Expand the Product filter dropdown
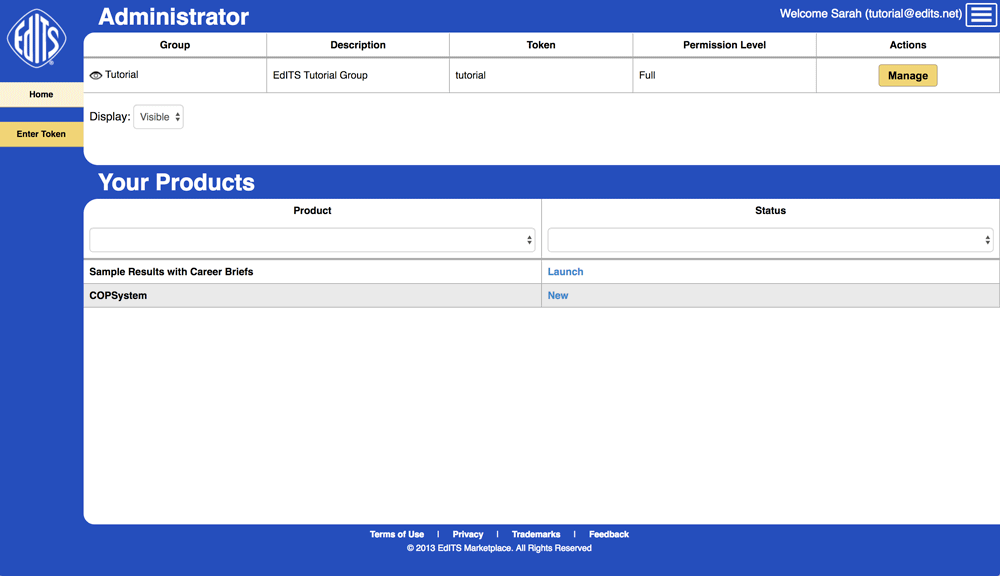This screenshot has width=1000, height=576. (x=312, y=240)
